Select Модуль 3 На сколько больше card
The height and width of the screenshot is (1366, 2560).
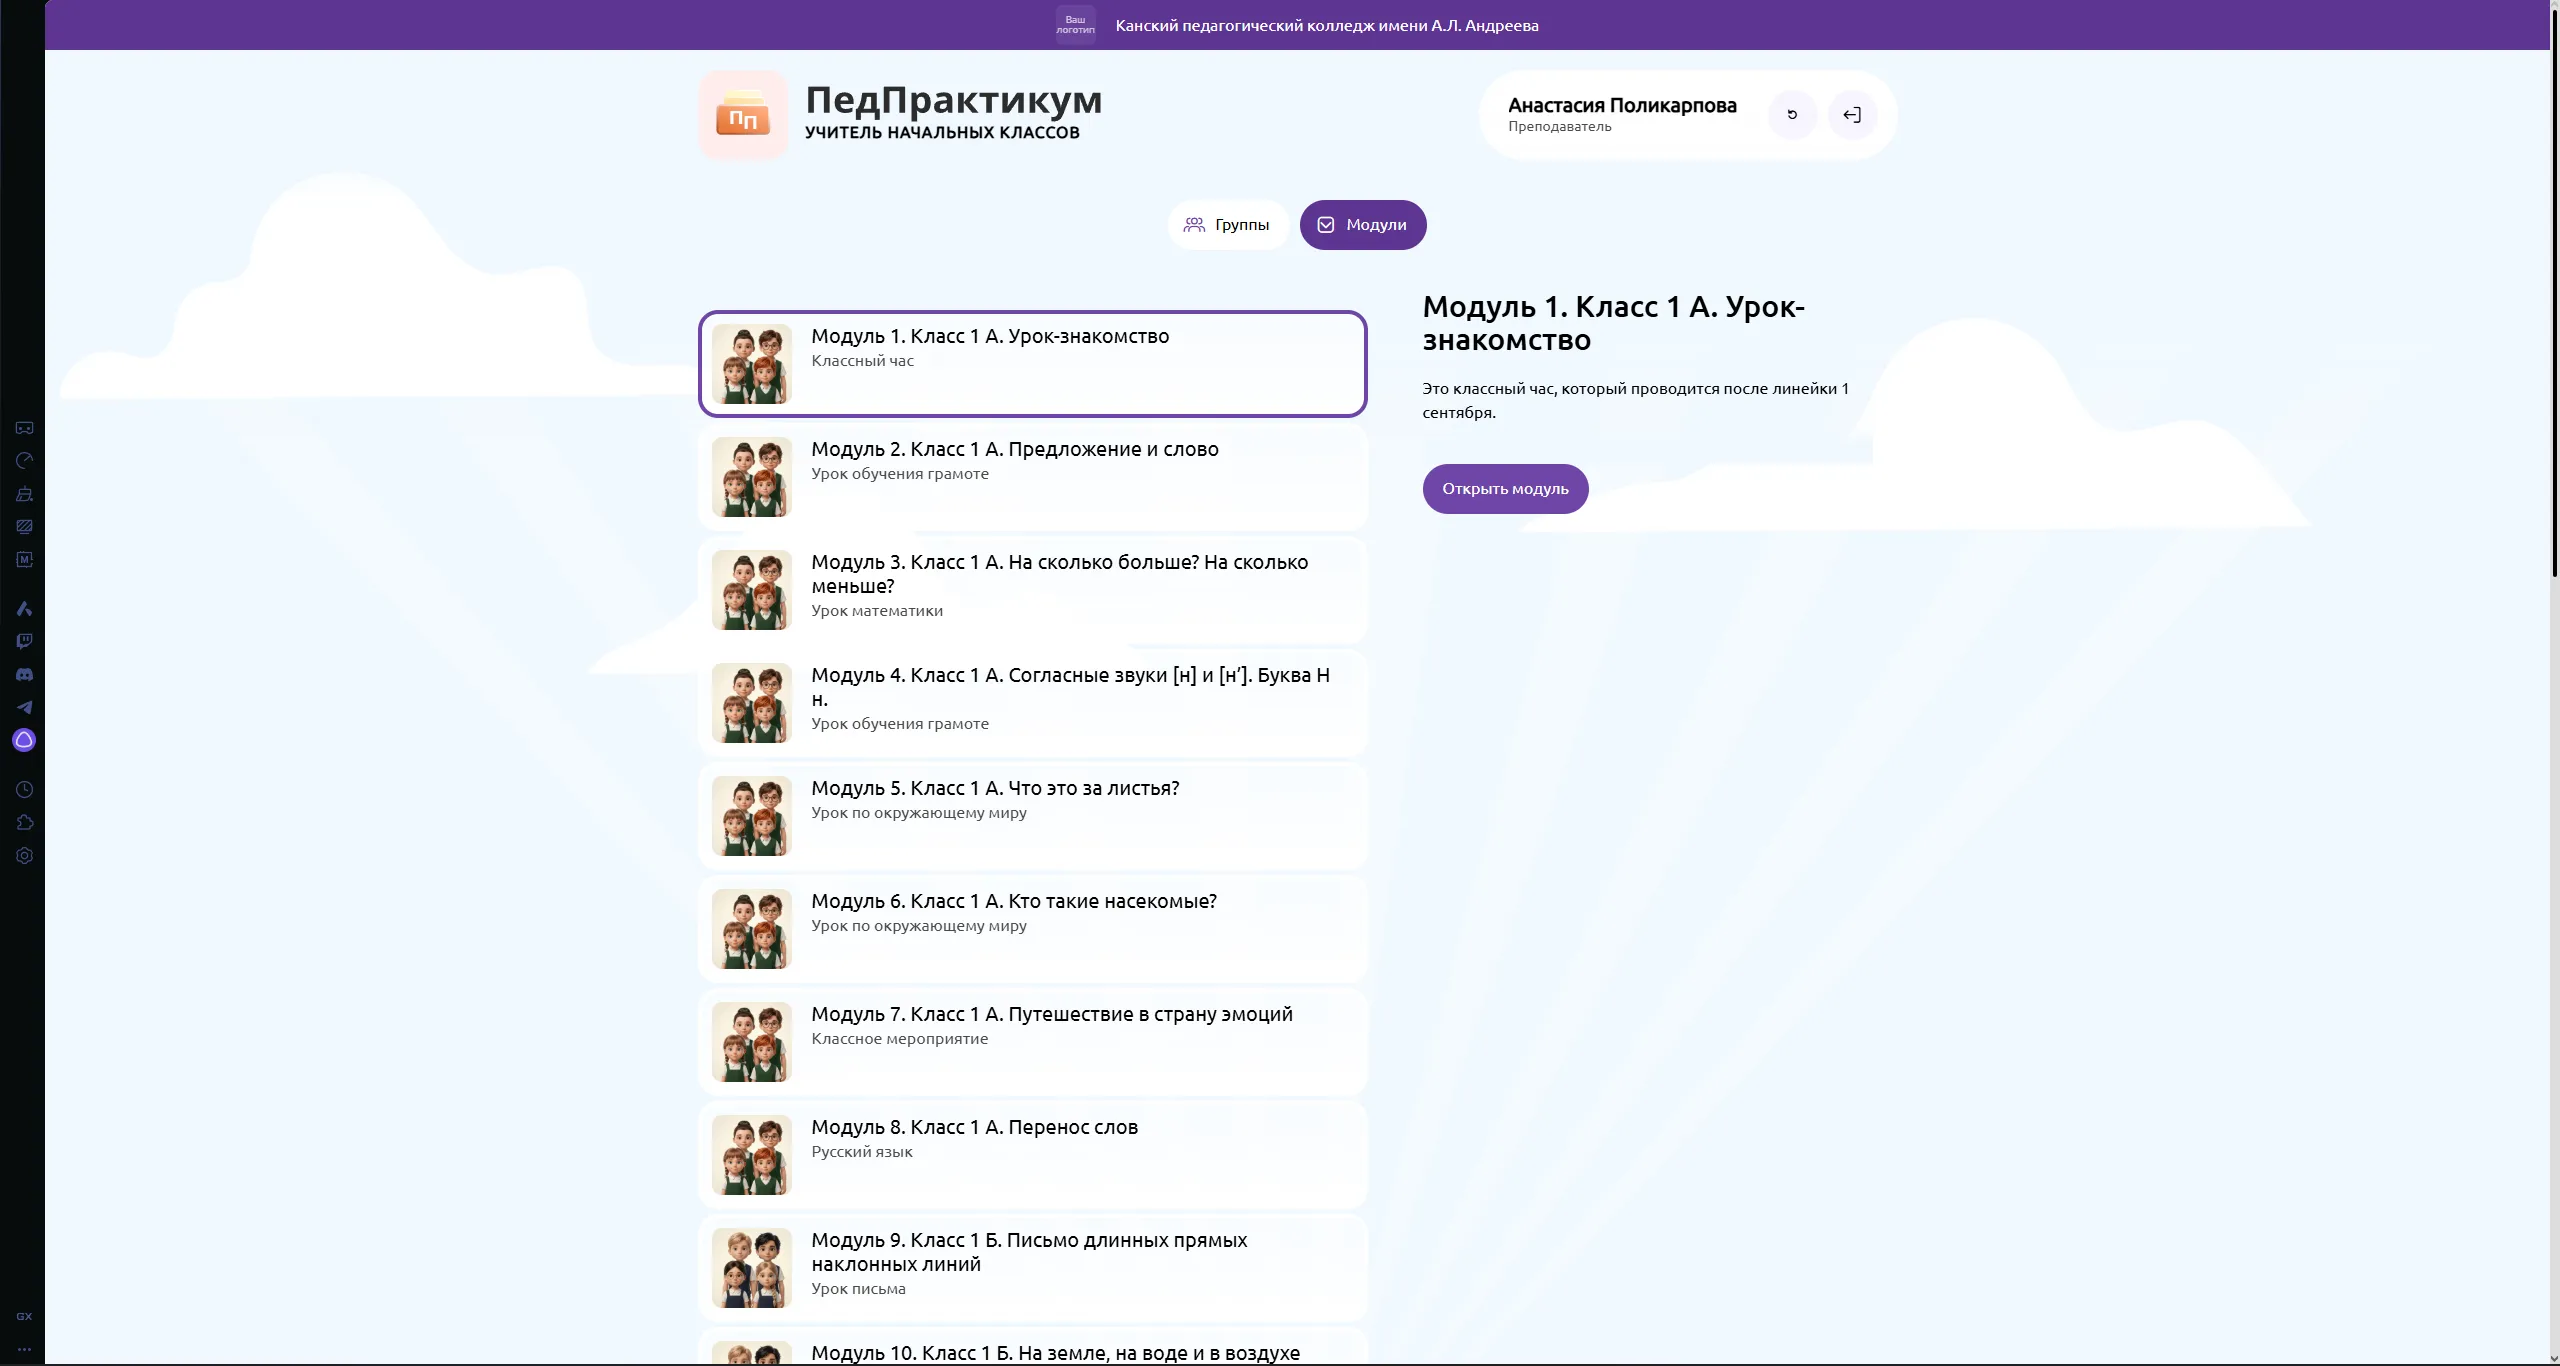point(1032,590)
